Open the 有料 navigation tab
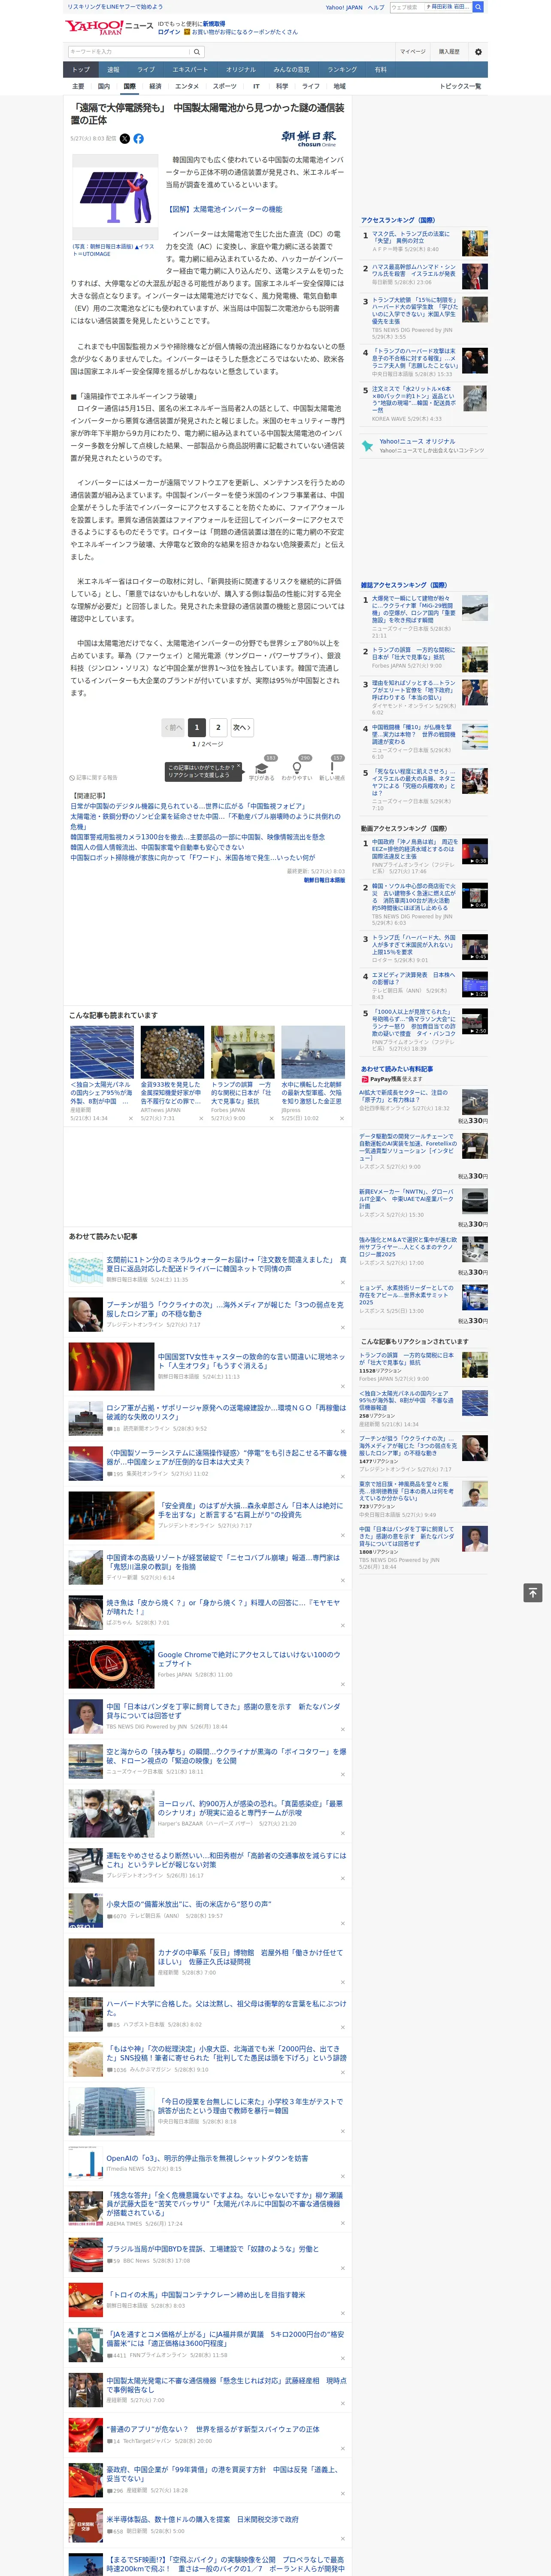The height and width of the screenshot is (2576, 551). pyautogui.click(x=380, y=69)
